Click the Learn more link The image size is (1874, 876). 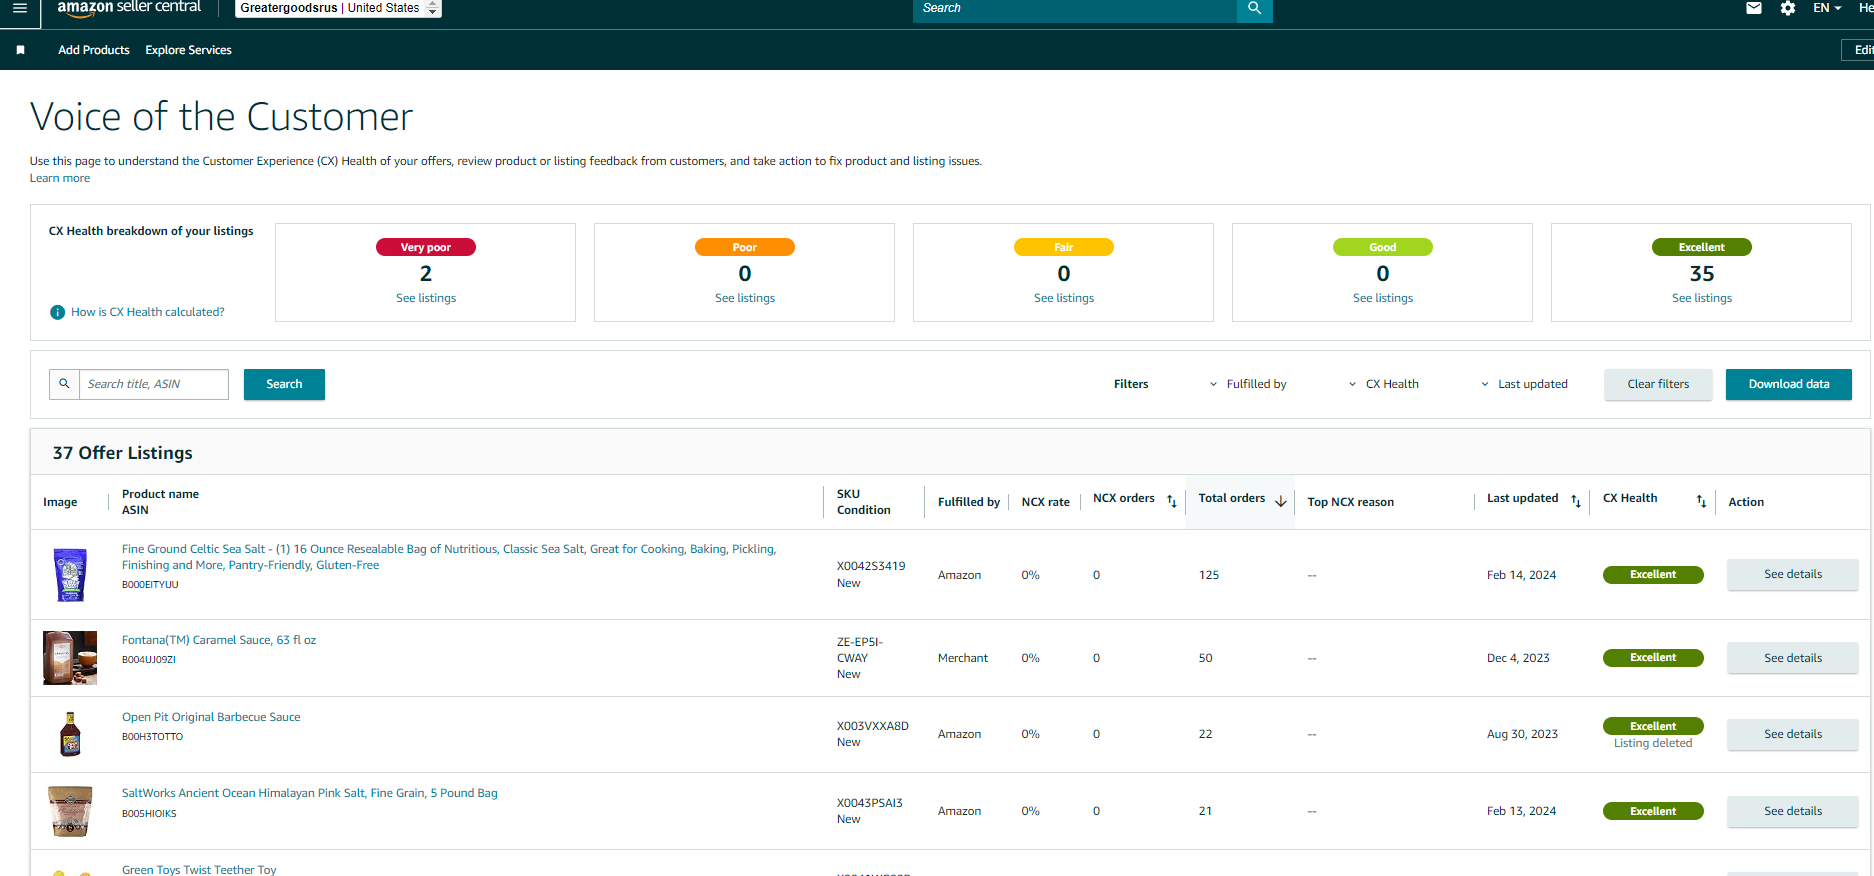(x=60, y=178)
